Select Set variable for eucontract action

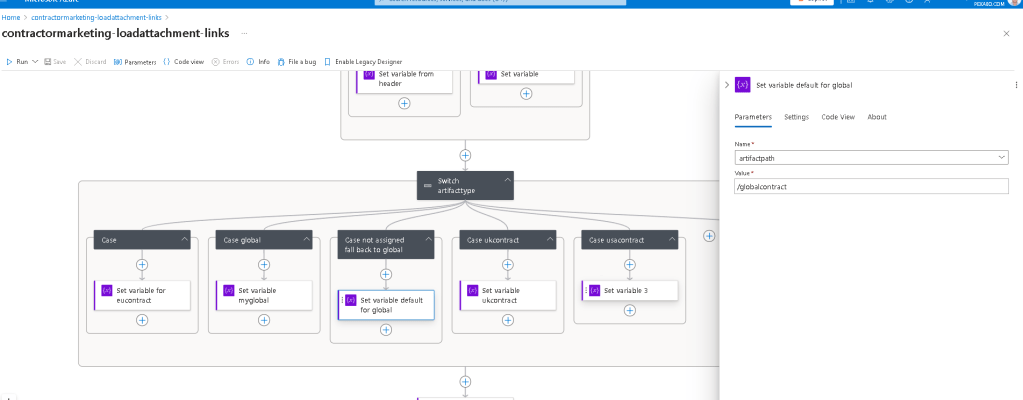(142, 296)
